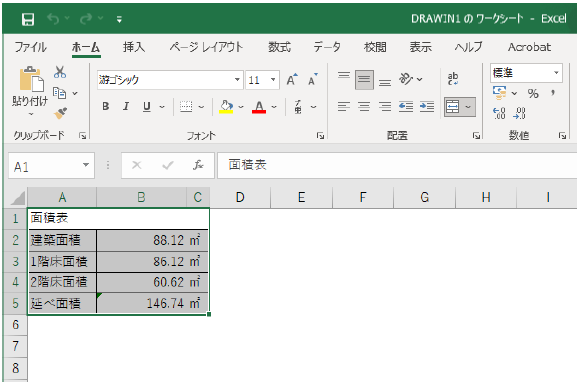The height and width of the screenshot is (382, 578).
Task: Open the Acrobat tab
Action: tap(529, 47)
